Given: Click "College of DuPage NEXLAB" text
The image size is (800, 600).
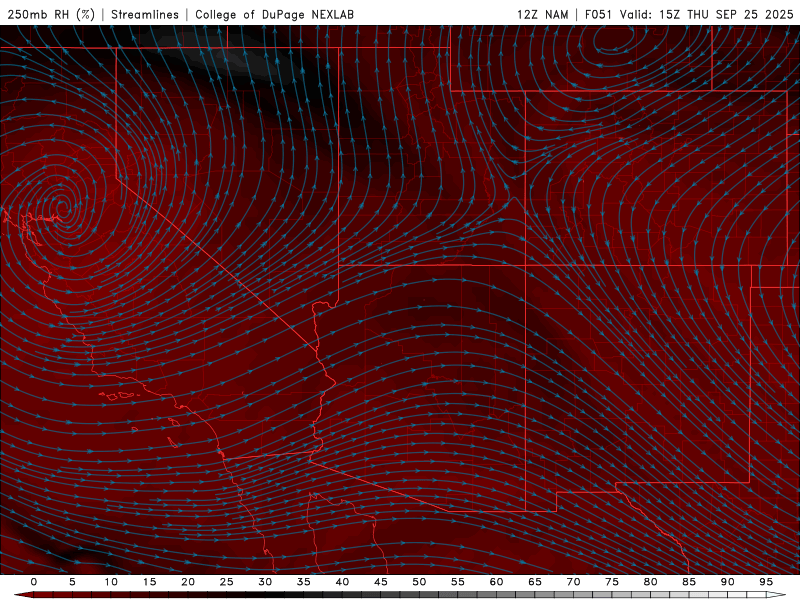Looking at the screenshot, I should [x=274, y=14].
